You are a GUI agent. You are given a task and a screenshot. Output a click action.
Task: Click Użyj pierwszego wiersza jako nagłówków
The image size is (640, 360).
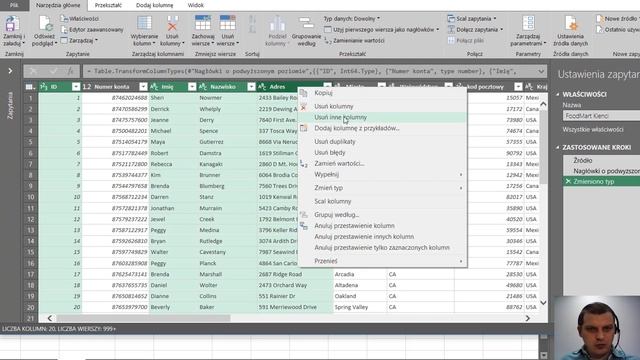382,29
